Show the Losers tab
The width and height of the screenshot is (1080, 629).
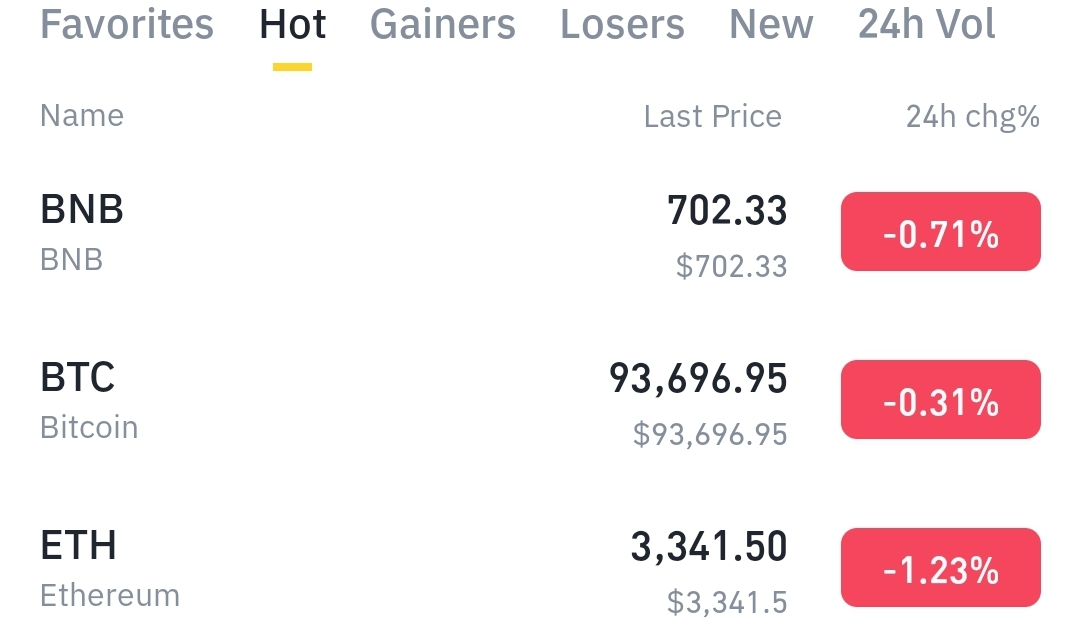[622, 25]
